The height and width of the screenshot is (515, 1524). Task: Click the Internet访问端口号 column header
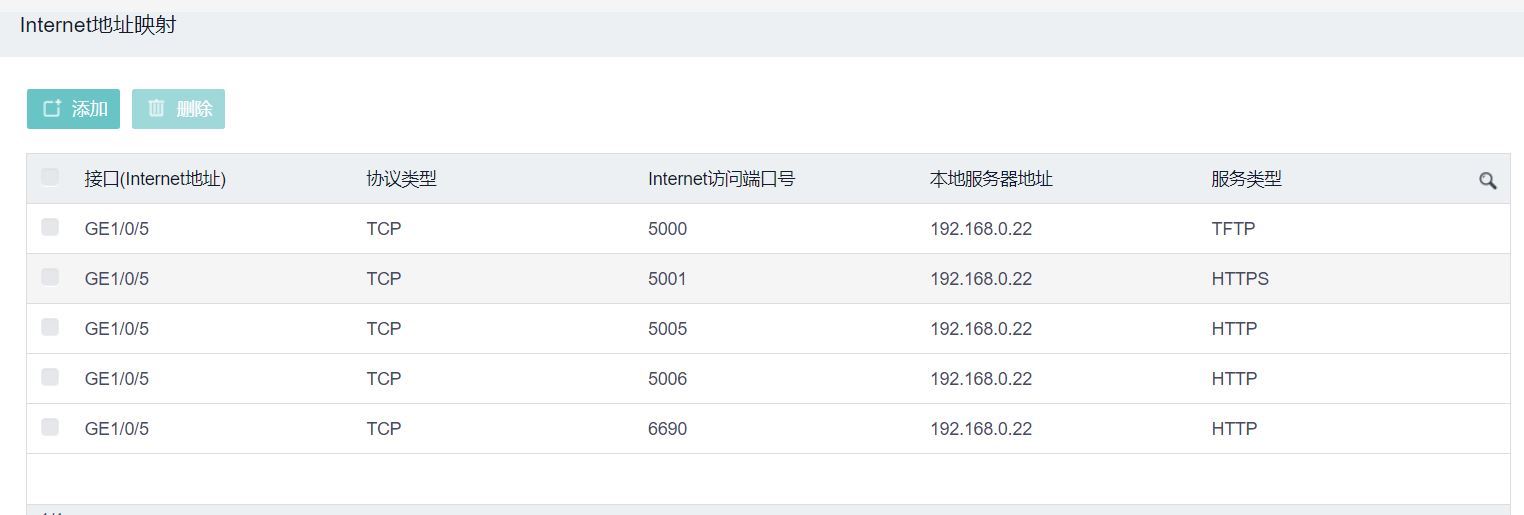pyautogui.click(x=721, y=179)
